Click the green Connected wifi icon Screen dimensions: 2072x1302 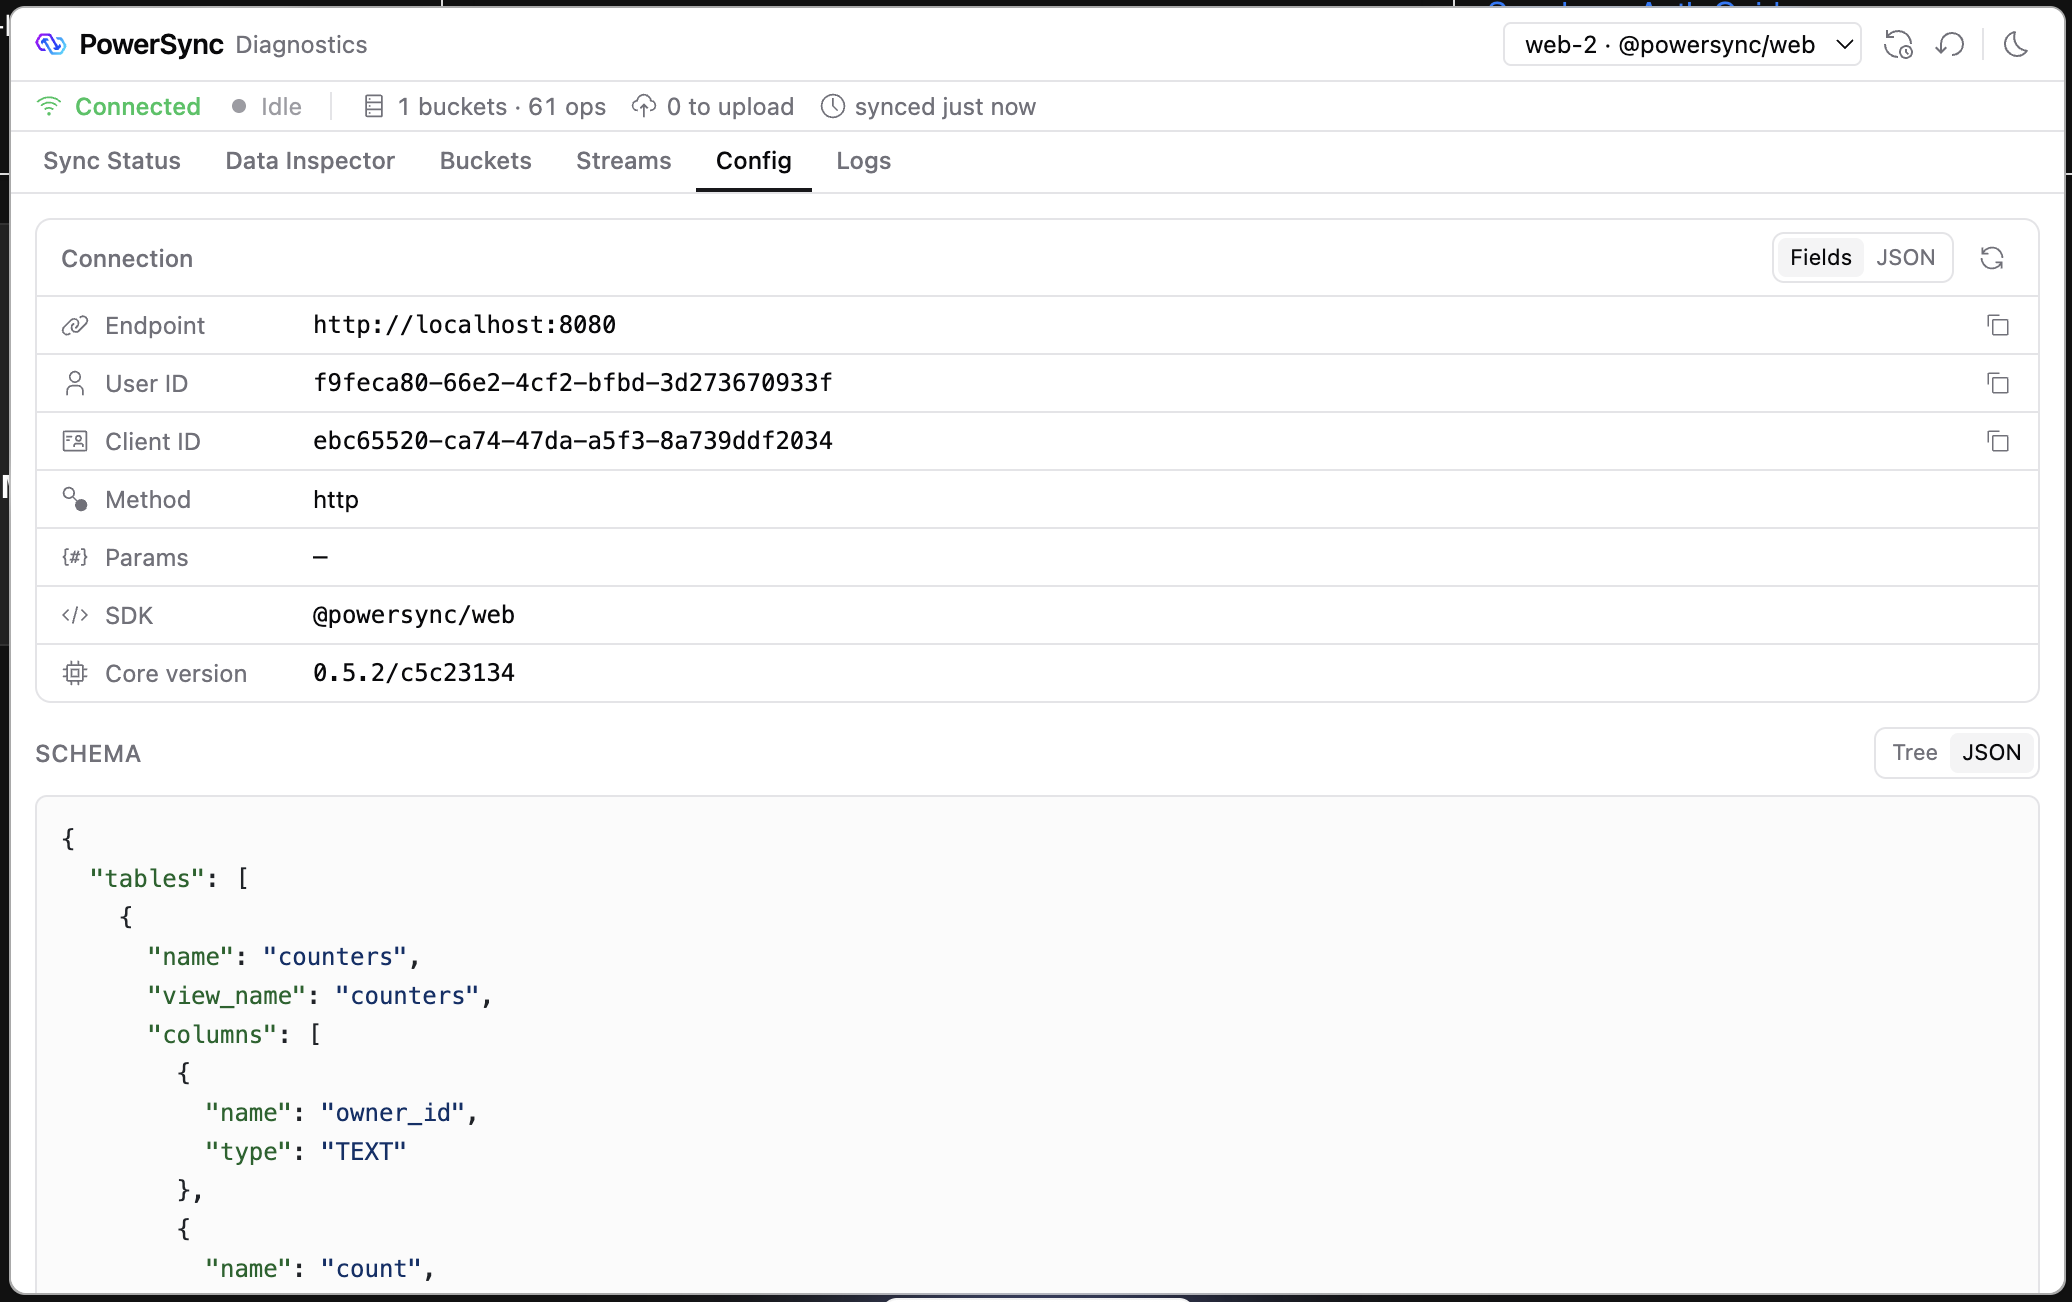[x=49, y=106]
